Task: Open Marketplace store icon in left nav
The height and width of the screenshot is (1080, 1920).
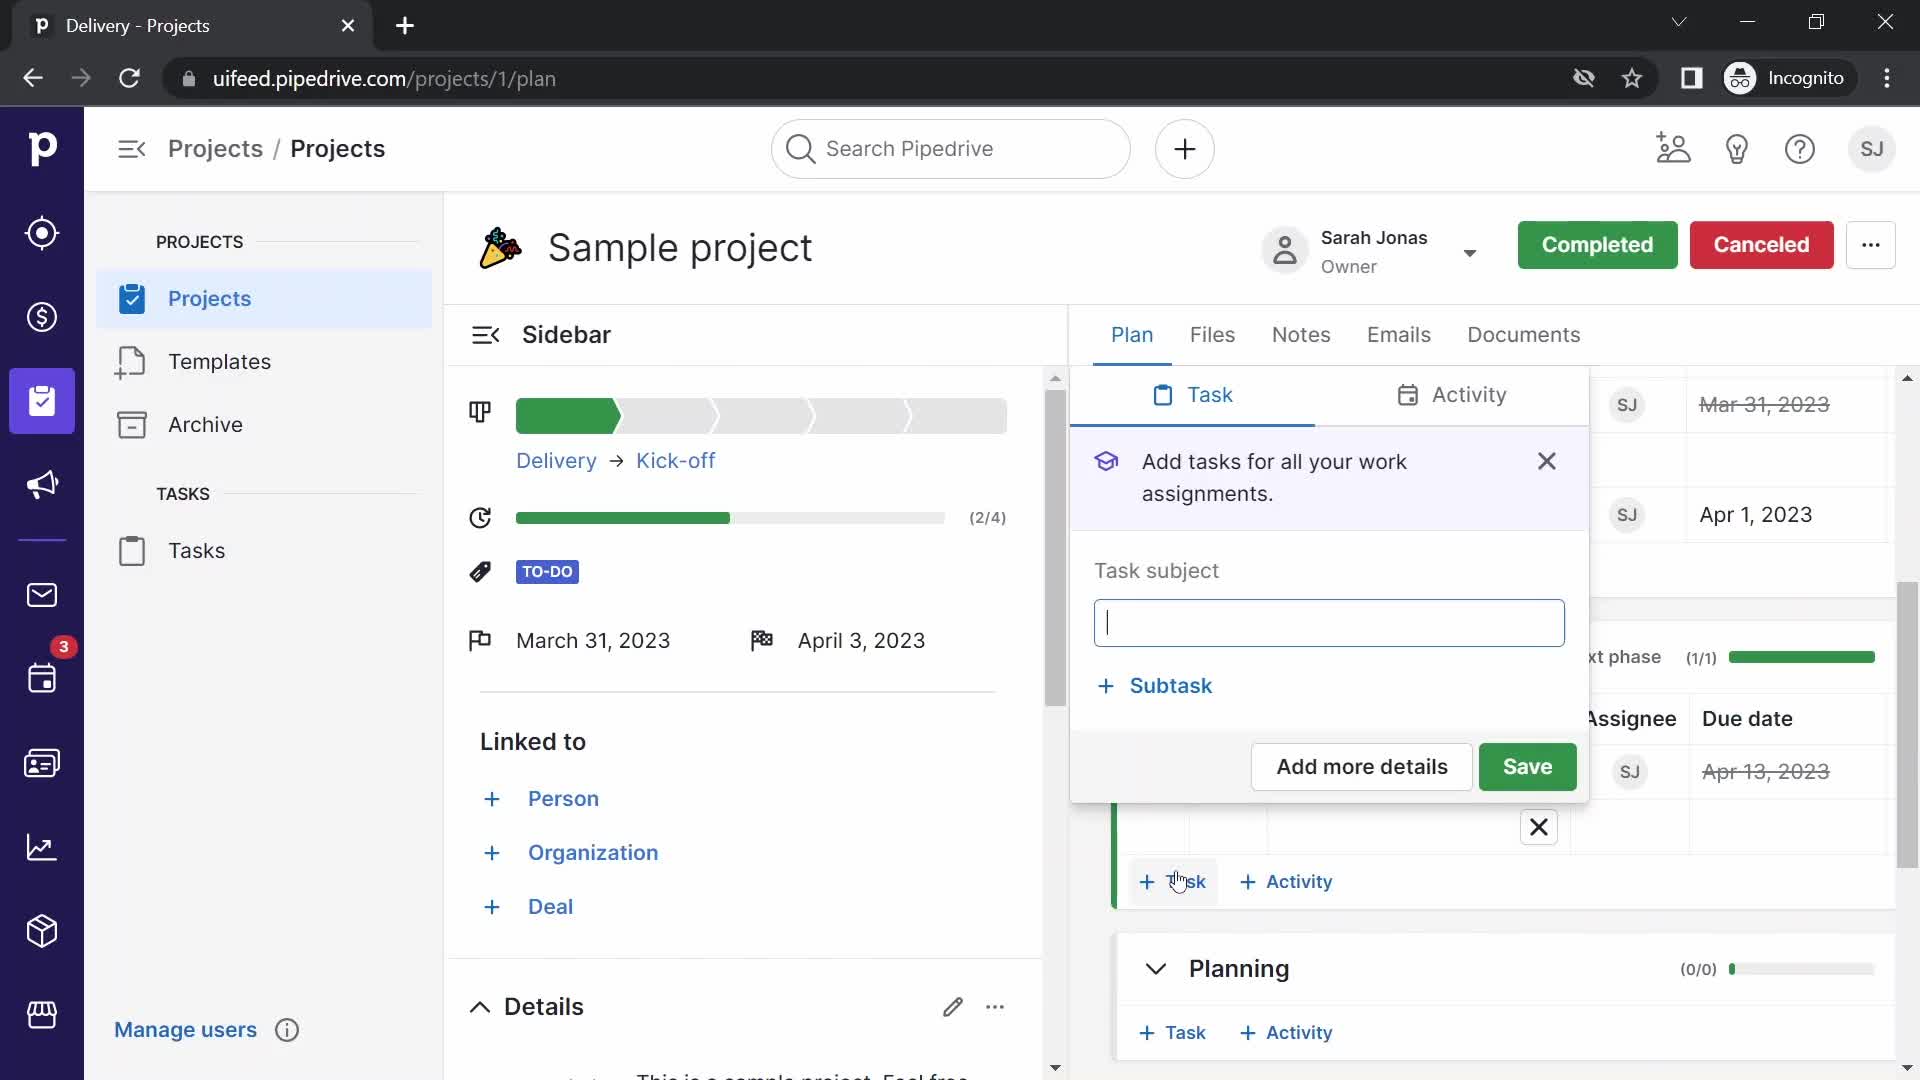Action: (x=42, y=1015)
